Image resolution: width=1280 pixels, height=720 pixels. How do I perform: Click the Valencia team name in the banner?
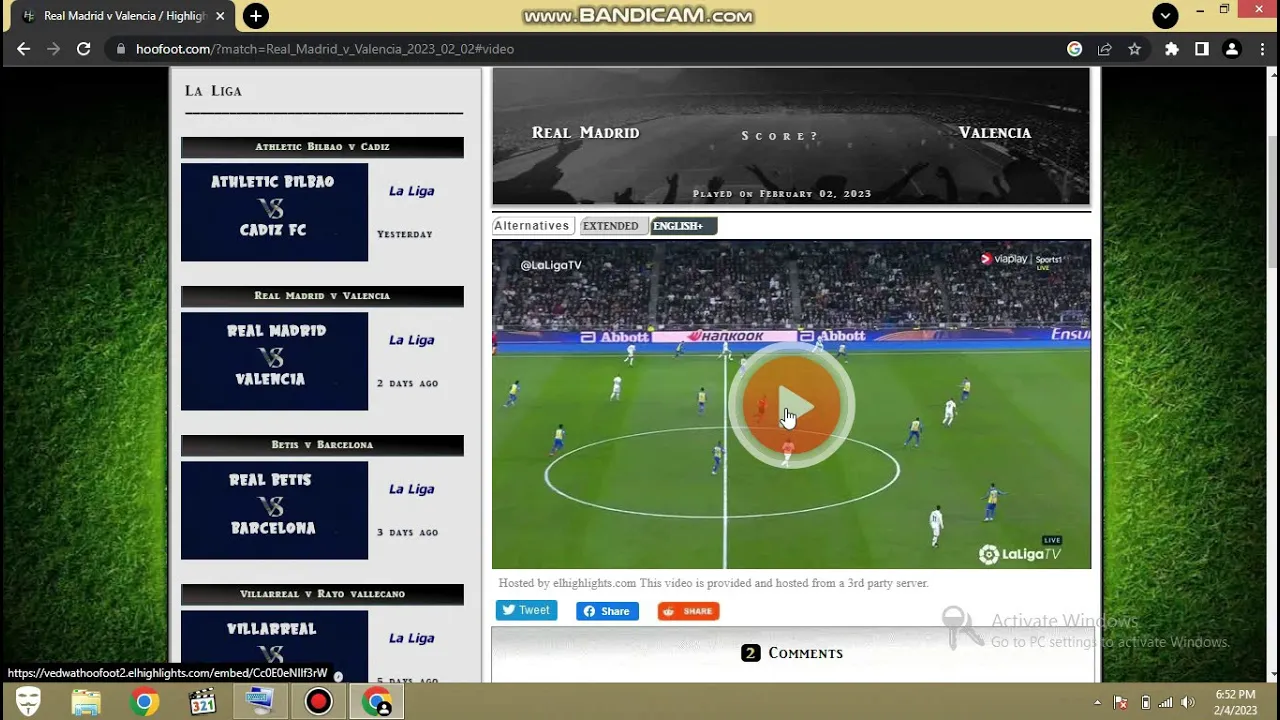(995, 133)
